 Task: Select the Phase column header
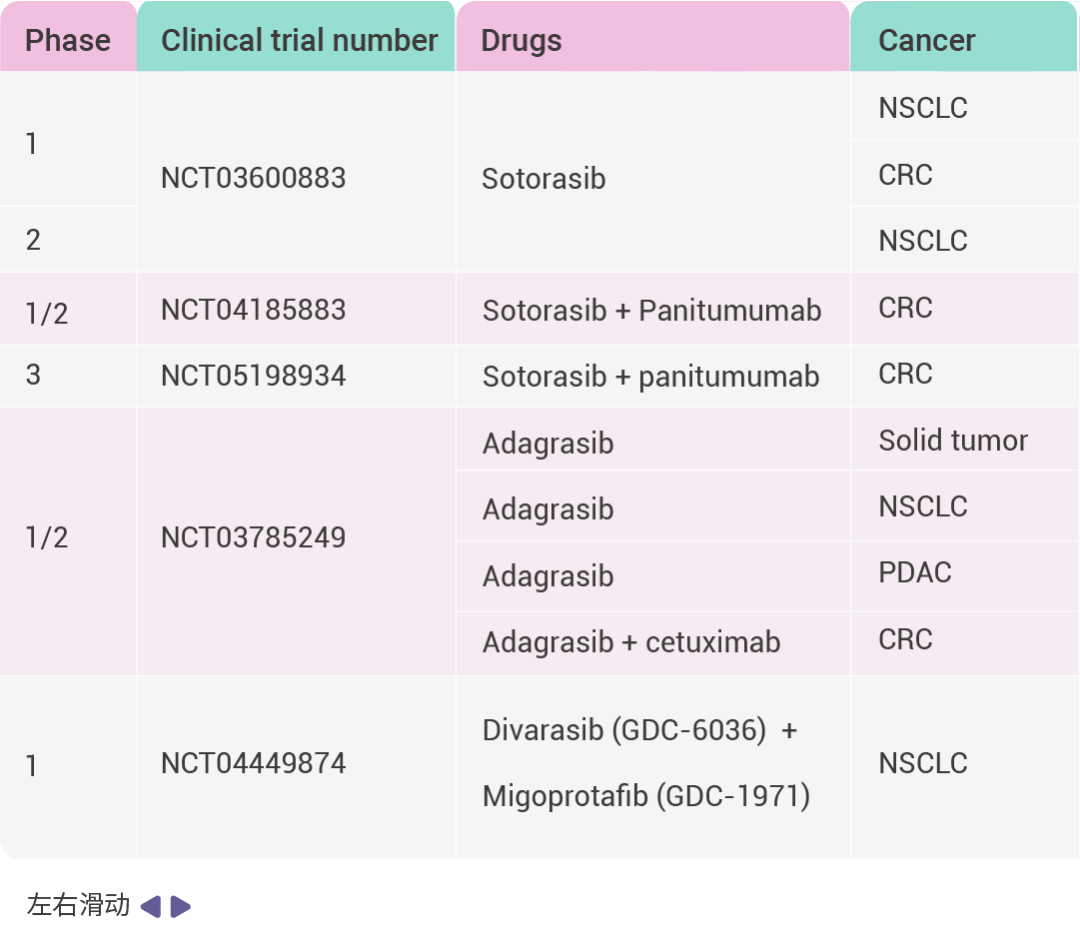[x=67, y=41]
